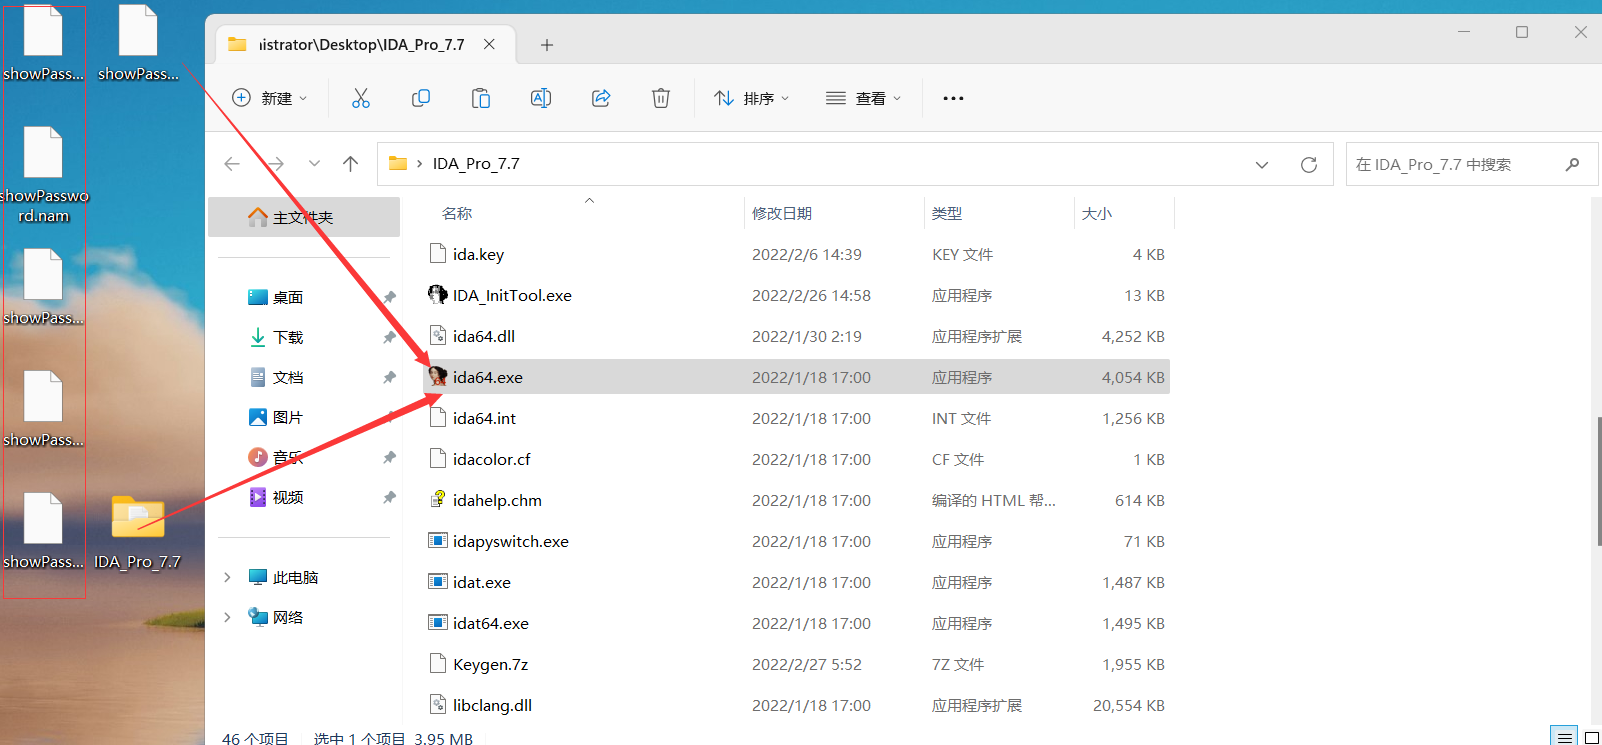Open the View (查看) dropdown
This screenshot has width=1602, height=745.
point(864,98)
